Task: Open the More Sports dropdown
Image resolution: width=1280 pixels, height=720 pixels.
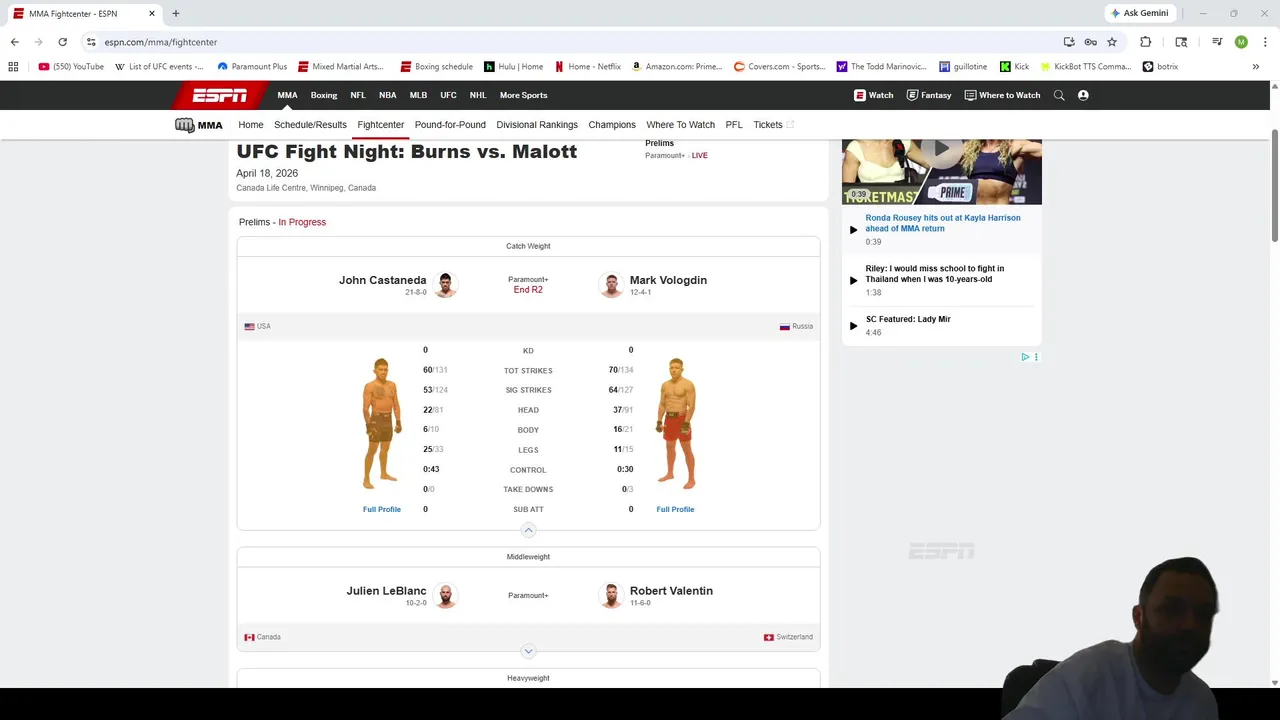Action: click(x=523, y=95)
